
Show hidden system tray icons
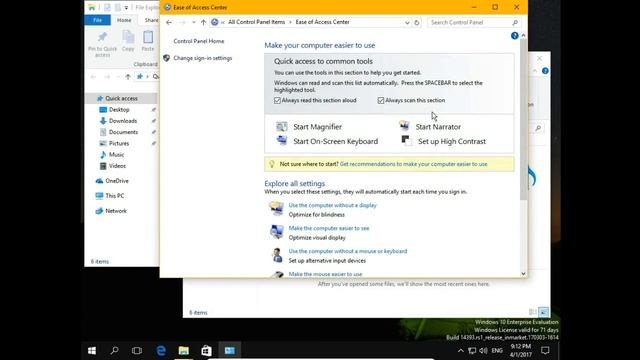point(460,351)
